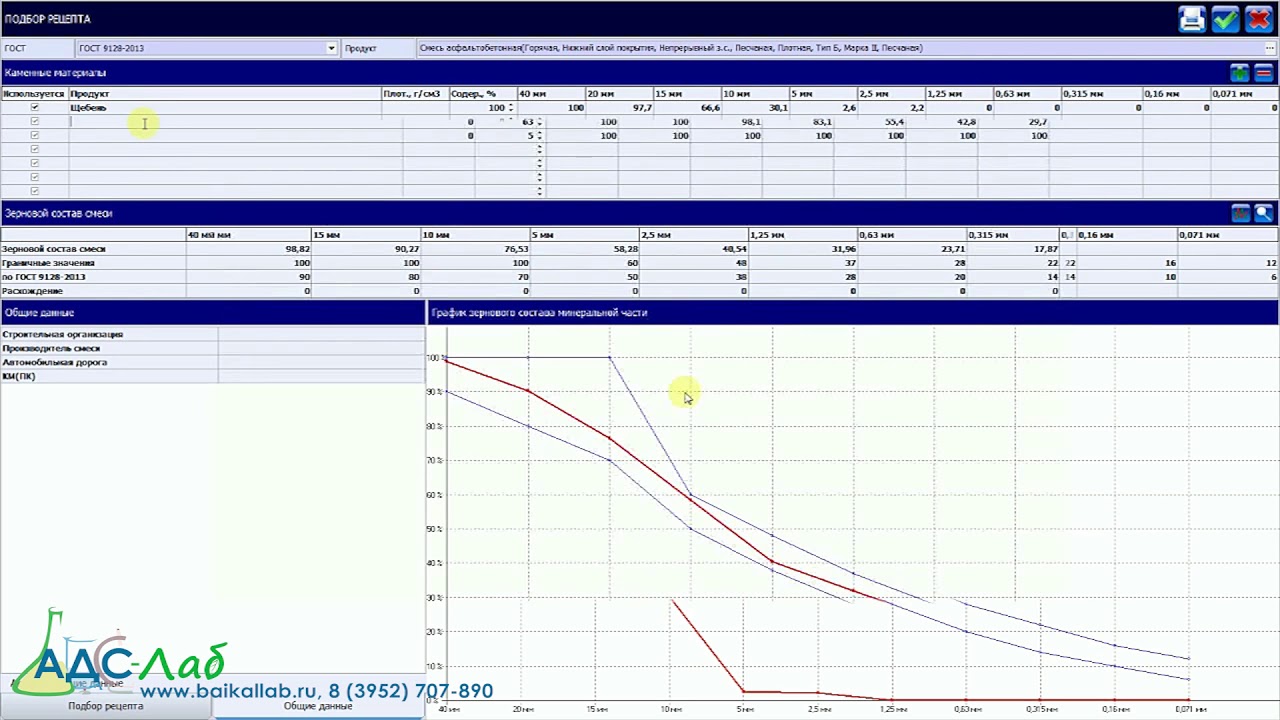This screenshot has height=720, width=1280.
Task: Close the window with the red X icon
Action: (1258, 19)
